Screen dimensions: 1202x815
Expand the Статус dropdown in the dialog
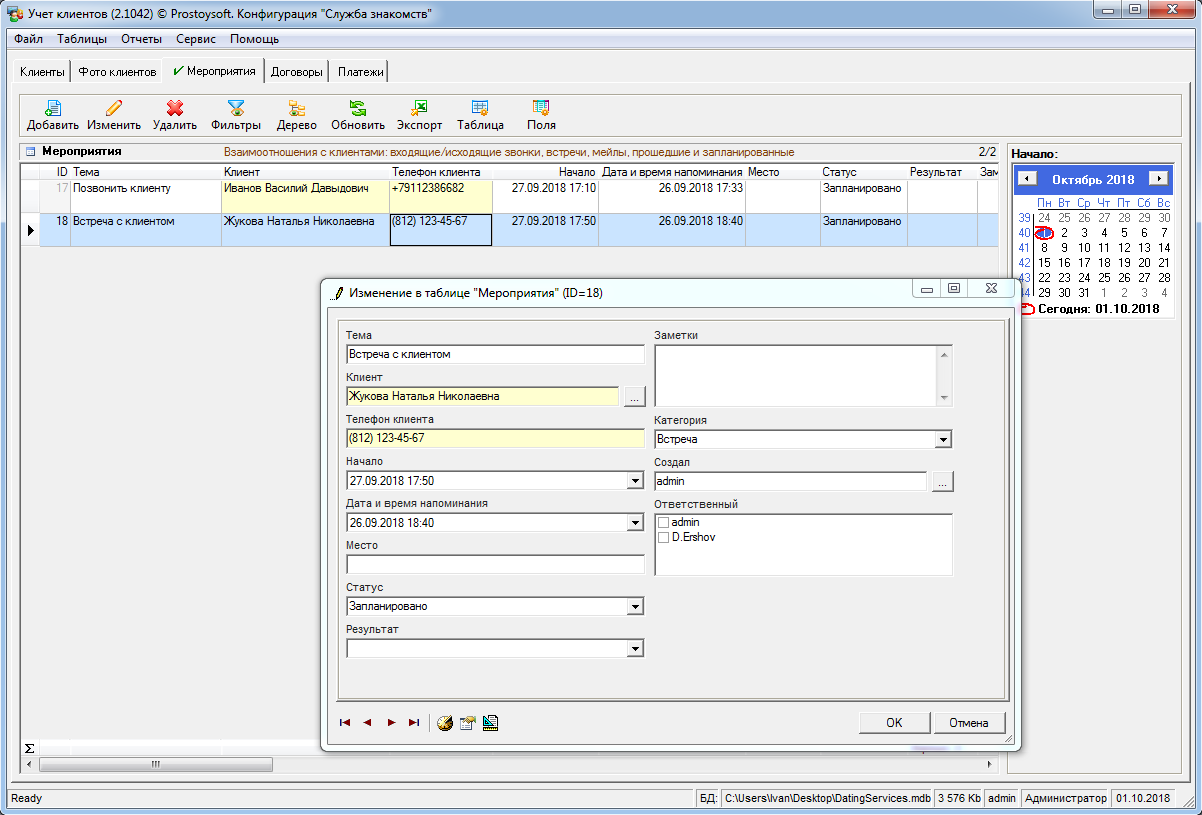(635, 607)
